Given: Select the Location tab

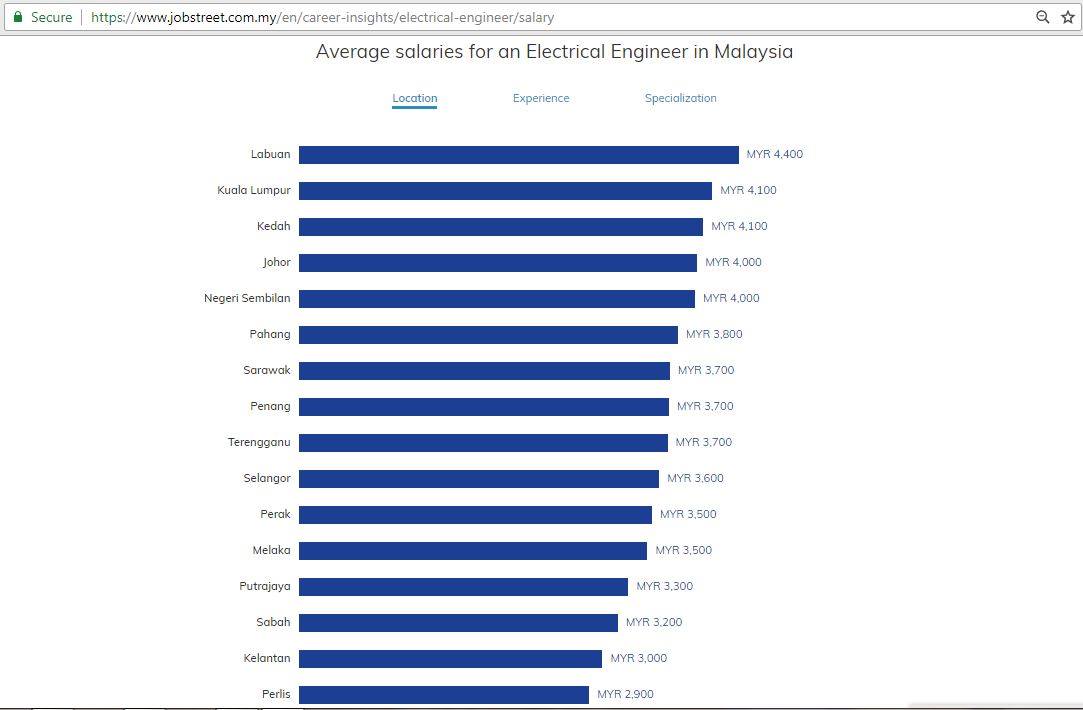Looking at the screenshot, I should pyautogui.click(x=414, y=98).
